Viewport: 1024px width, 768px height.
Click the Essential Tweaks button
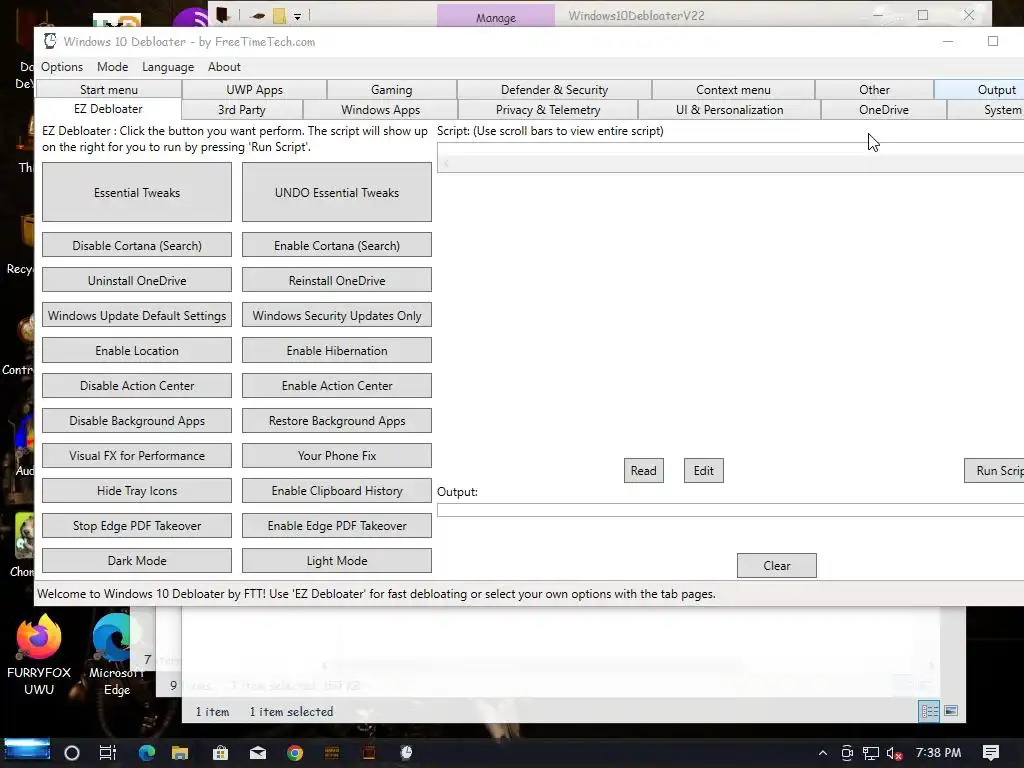pos(137,192)
